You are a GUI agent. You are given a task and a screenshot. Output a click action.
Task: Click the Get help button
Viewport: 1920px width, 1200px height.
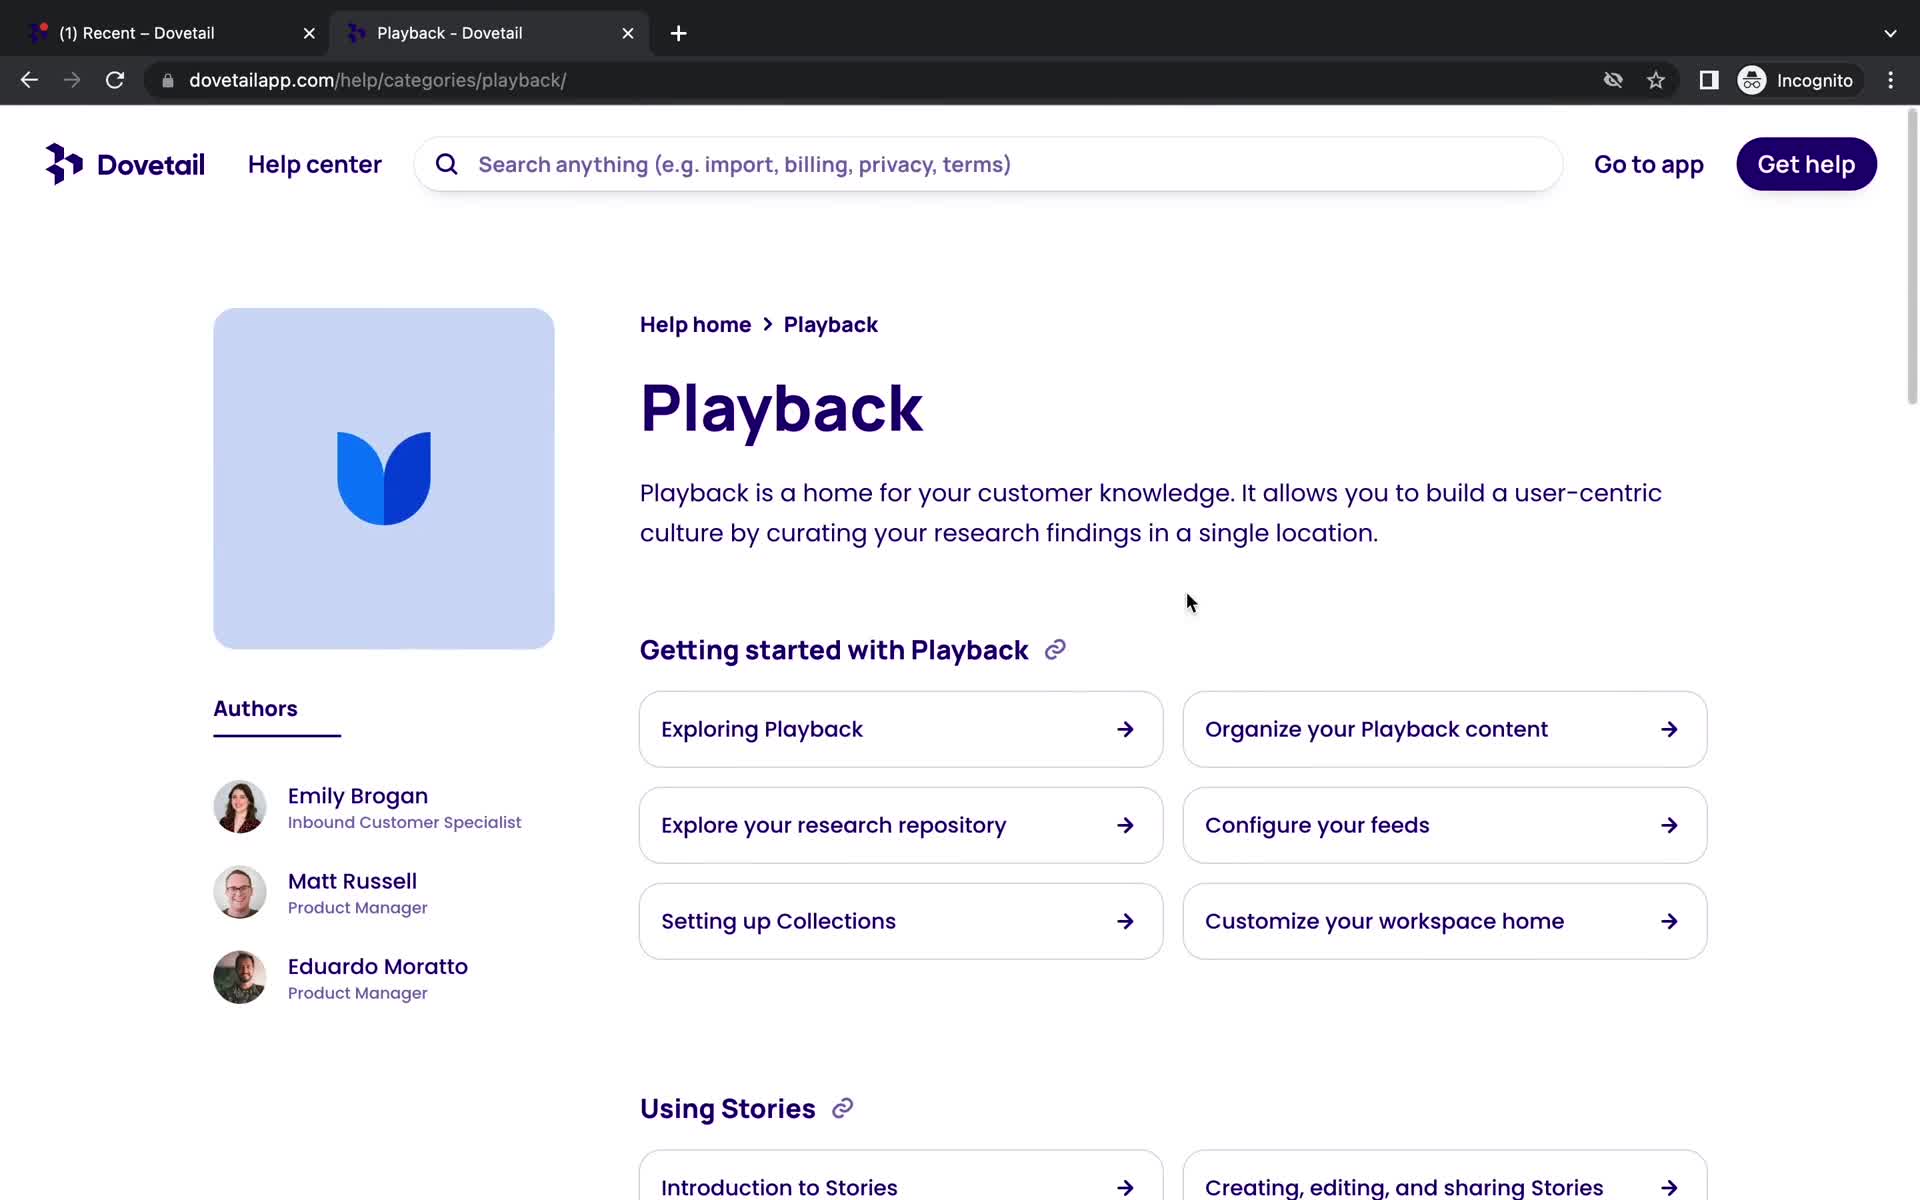(1806, 164)
